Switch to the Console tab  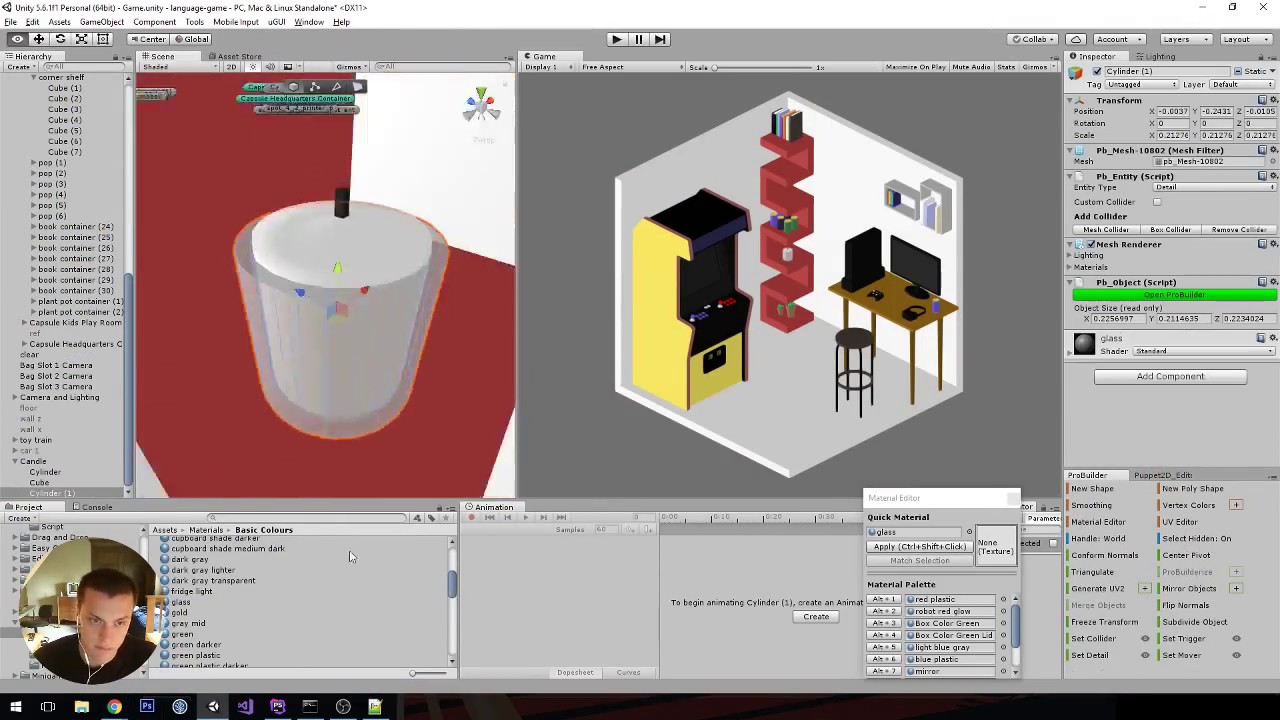91,507
